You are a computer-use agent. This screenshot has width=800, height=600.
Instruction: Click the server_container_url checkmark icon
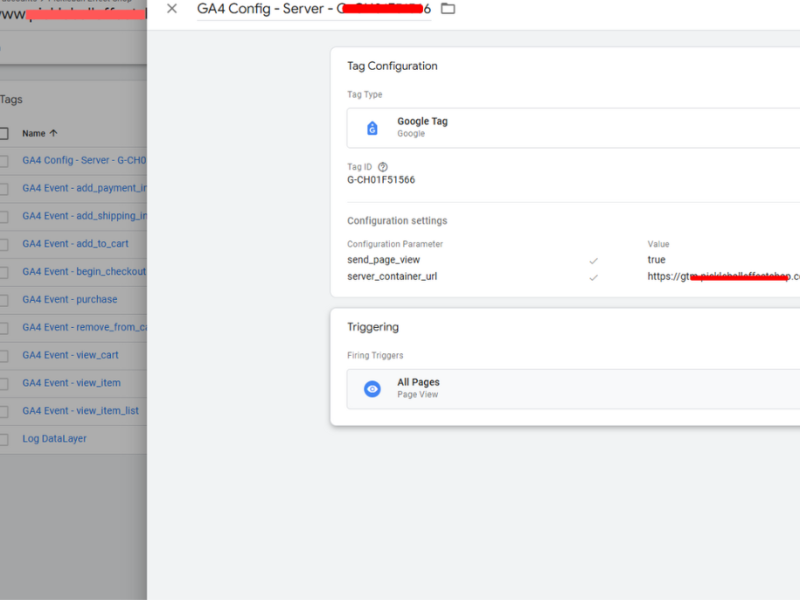[x=593, y=278]
